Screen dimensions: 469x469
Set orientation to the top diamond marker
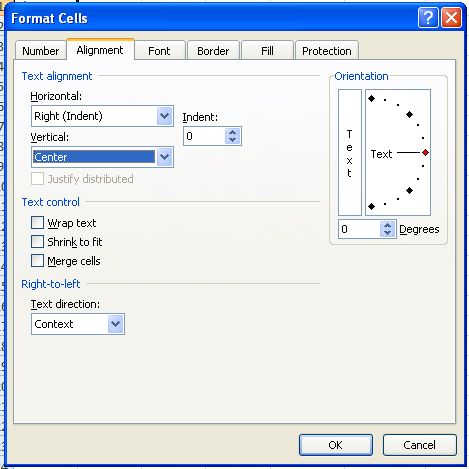point(372,98)
